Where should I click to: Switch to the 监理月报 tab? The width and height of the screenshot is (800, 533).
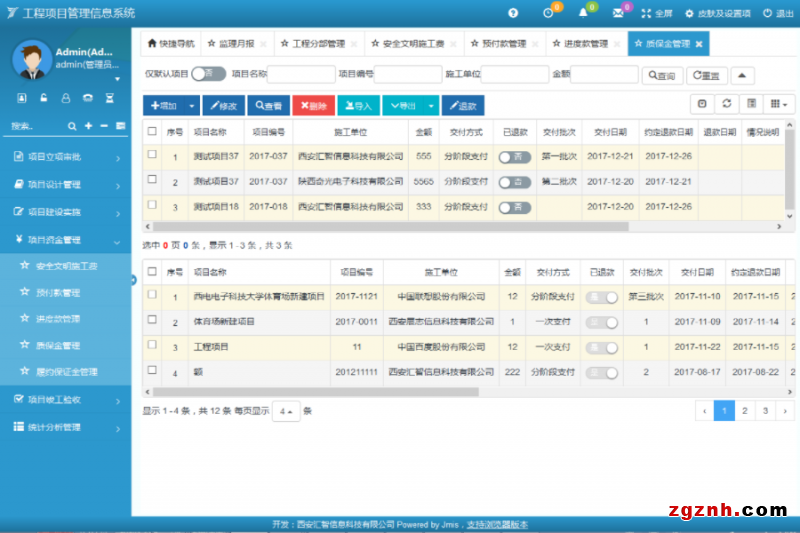pyautogui.click(x=231, y=44)
